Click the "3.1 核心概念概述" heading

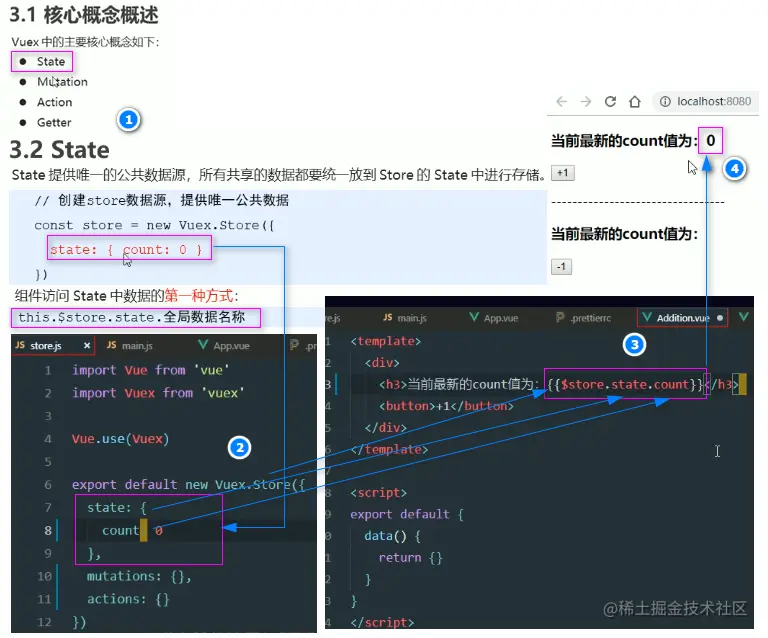point(84,15)
